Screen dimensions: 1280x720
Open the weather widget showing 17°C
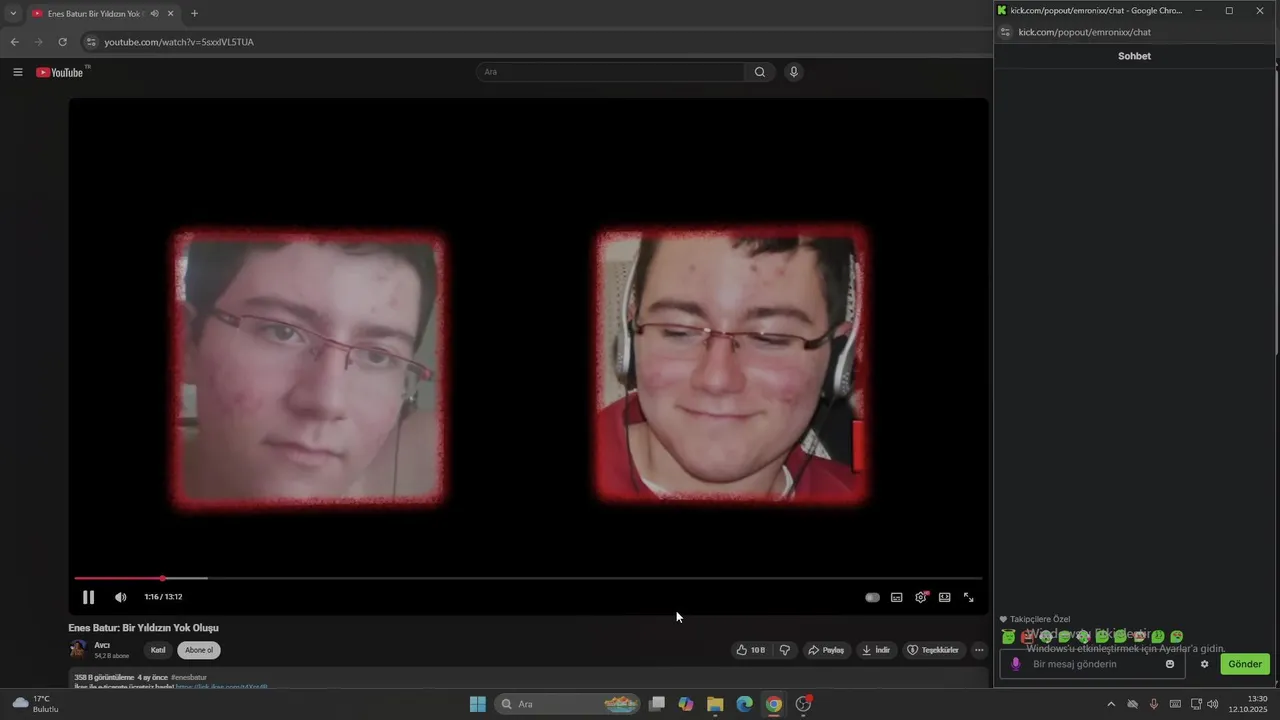(x=34, y=704)
